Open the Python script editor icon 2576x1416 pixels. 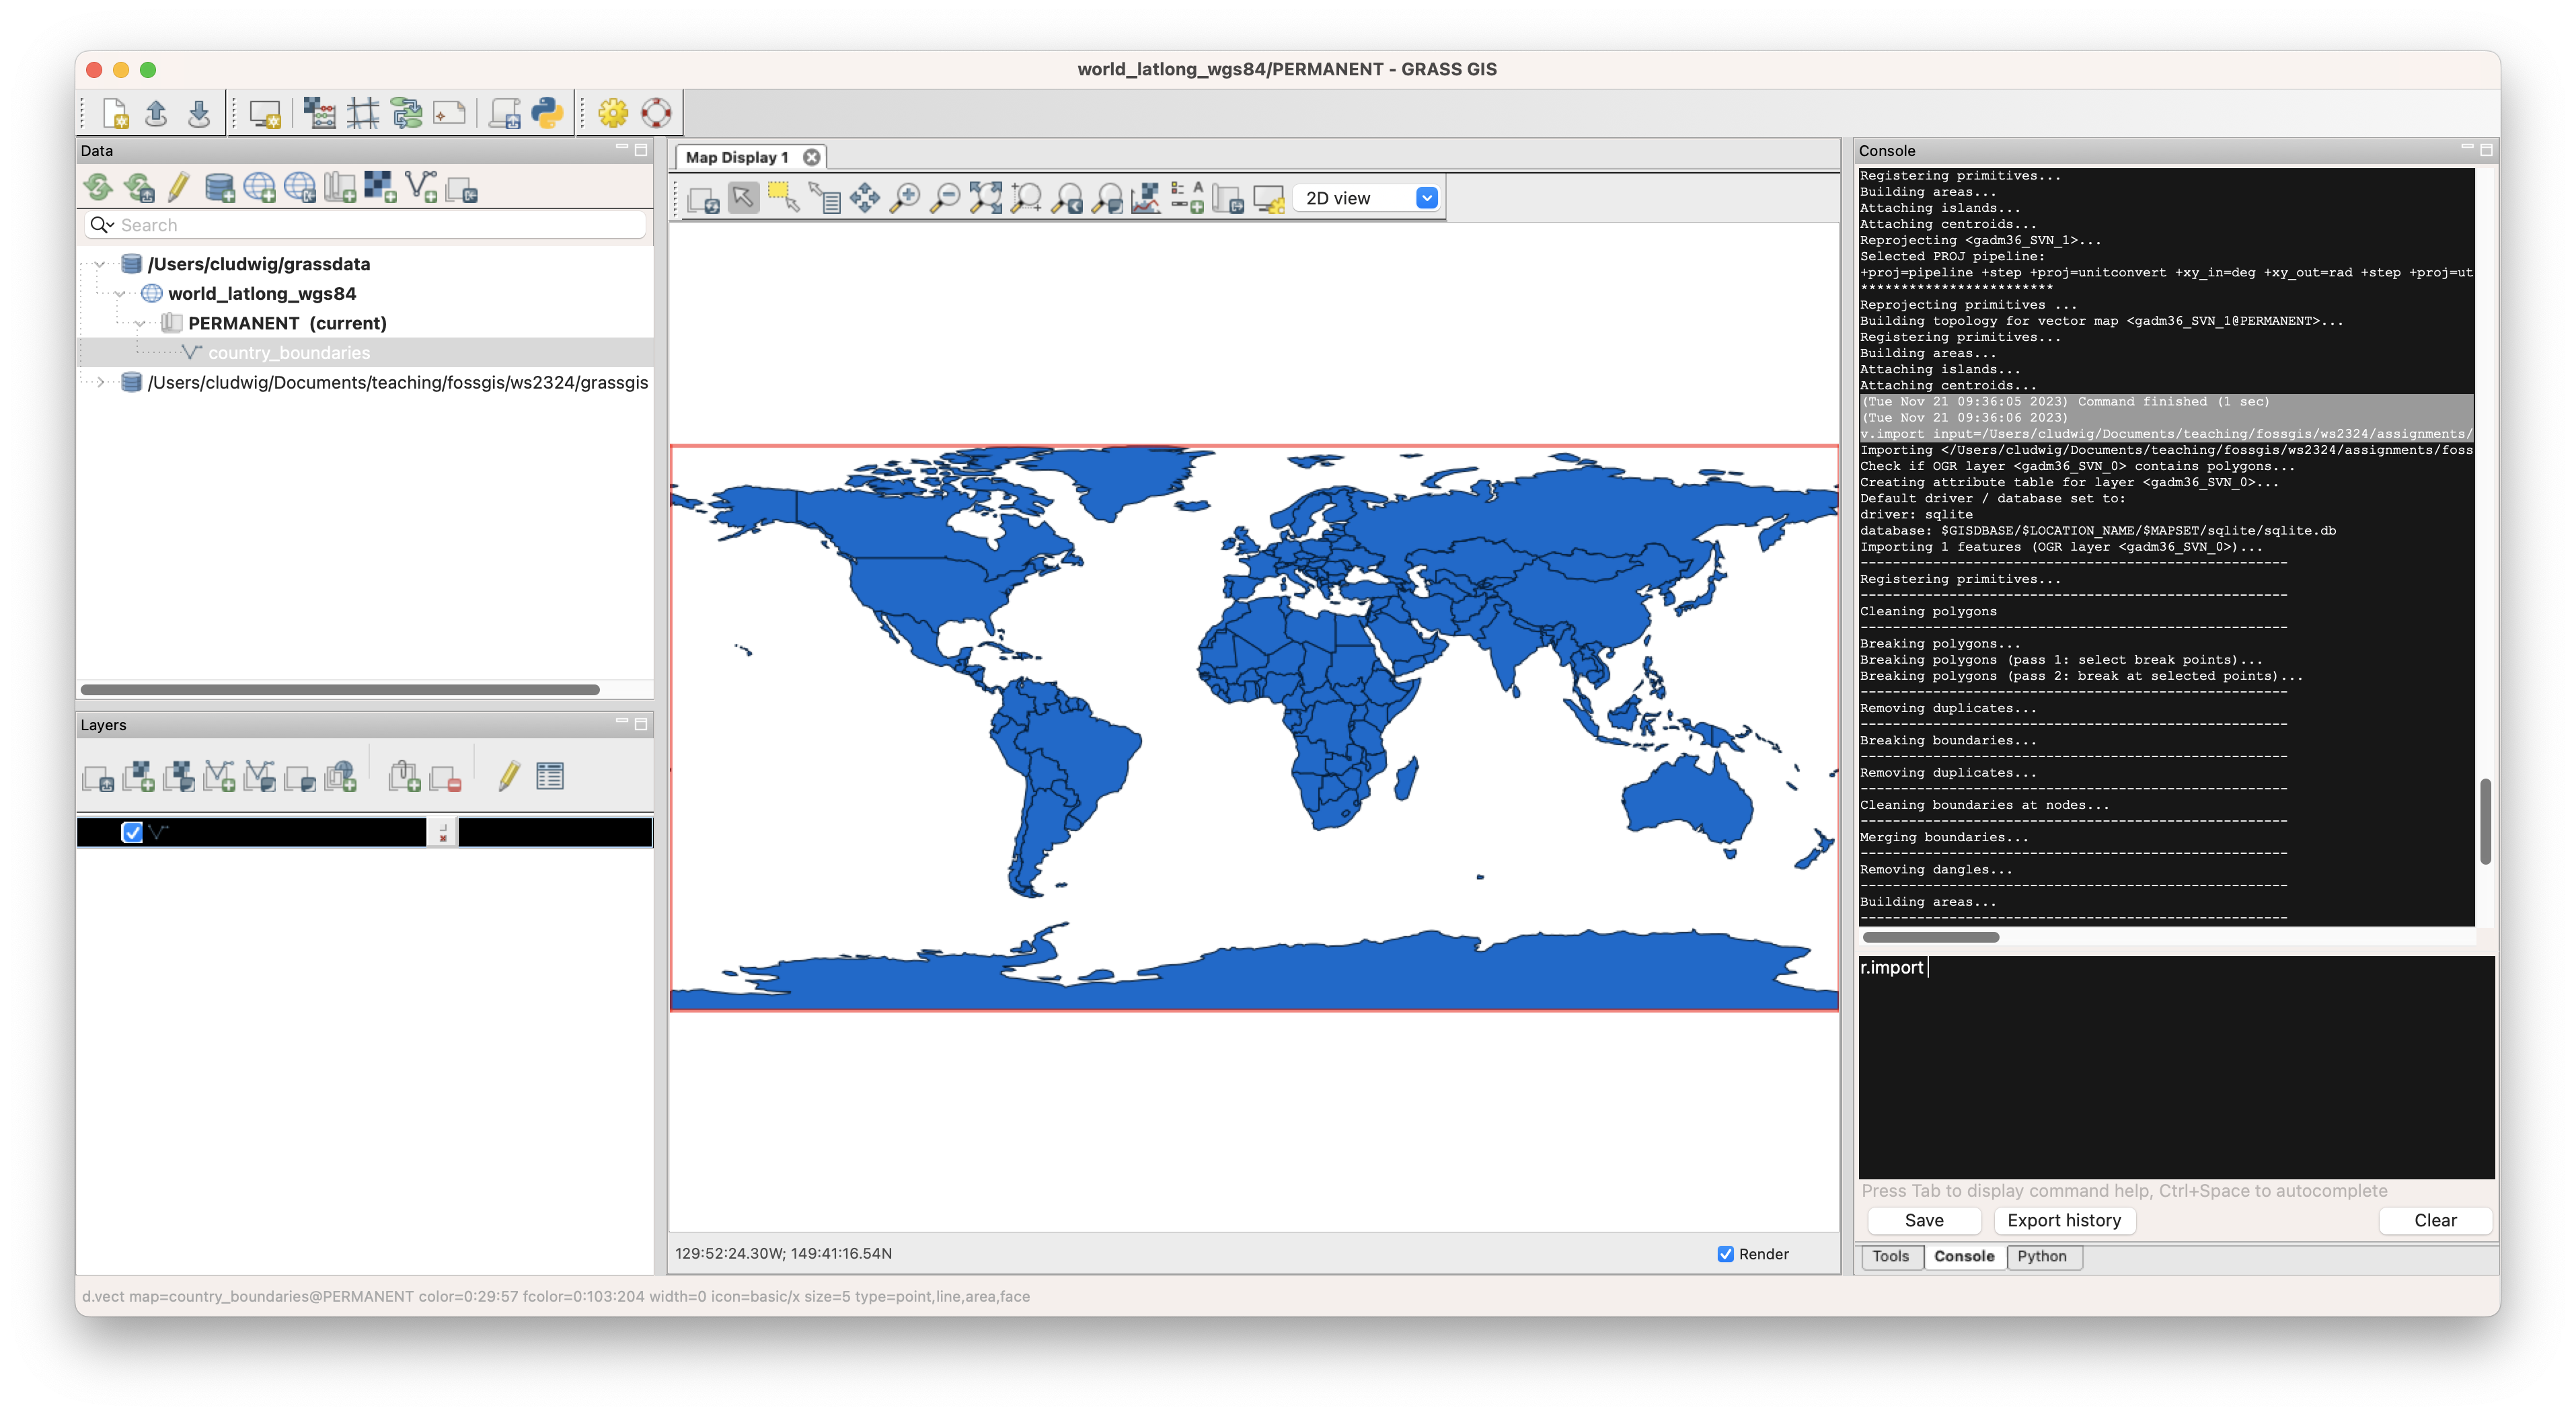pyautogui.click(x=547, y=113)
